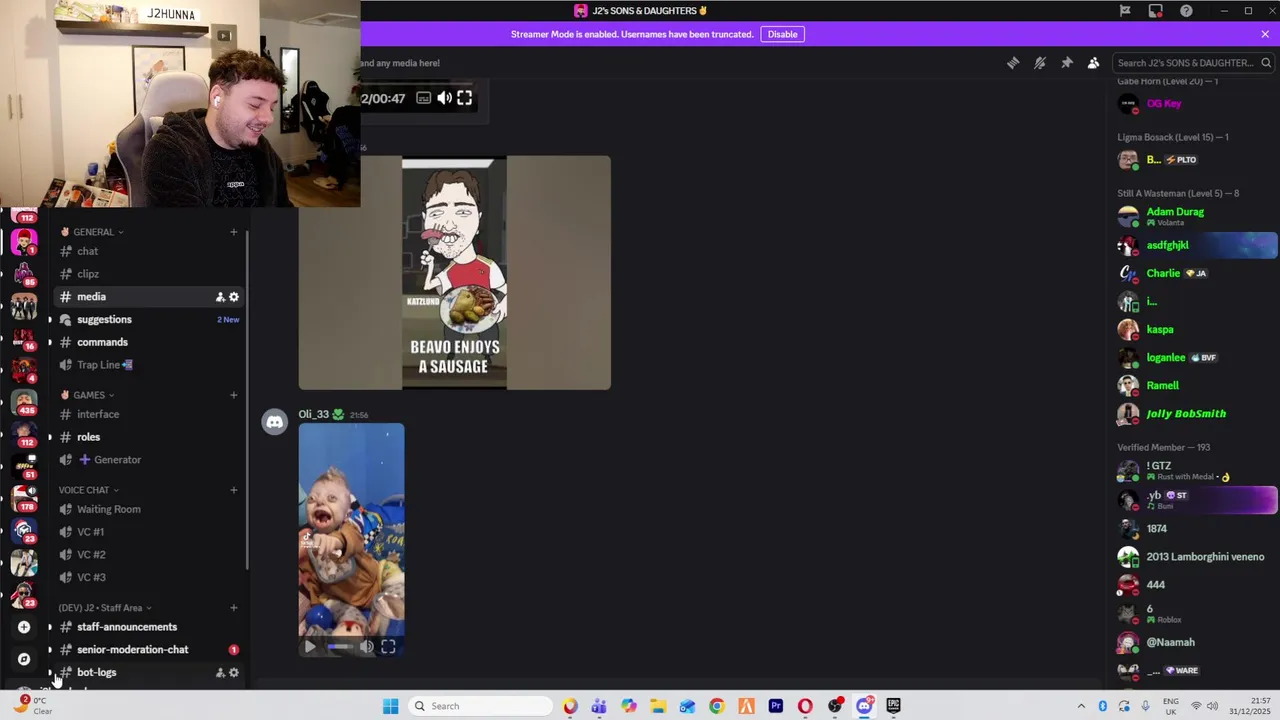Open the inbox icon in title bar
This screenshot has width=1280, height=720.
[x=1156, y=11]
